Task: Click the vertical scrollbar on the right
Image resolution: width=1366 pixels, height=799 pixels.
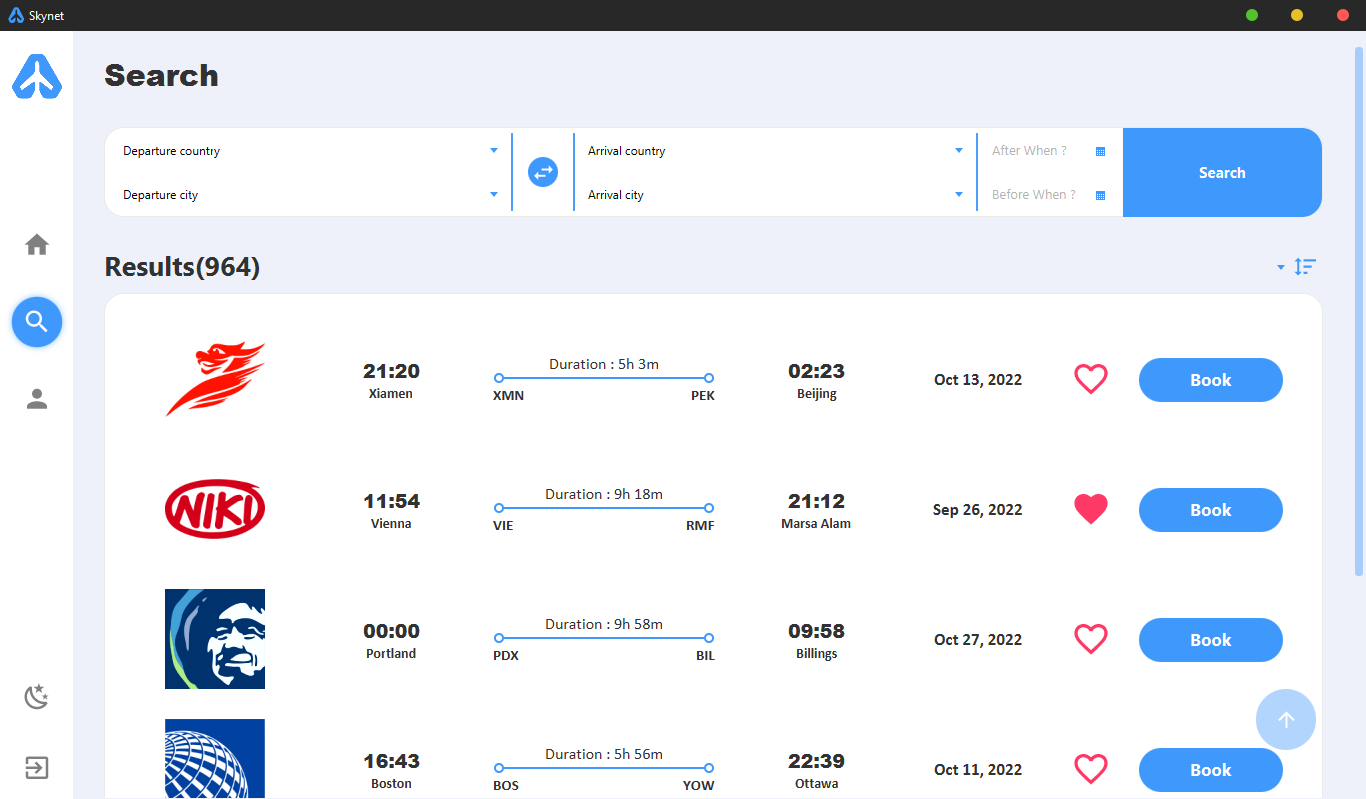Action: [x=1359, y=310]
